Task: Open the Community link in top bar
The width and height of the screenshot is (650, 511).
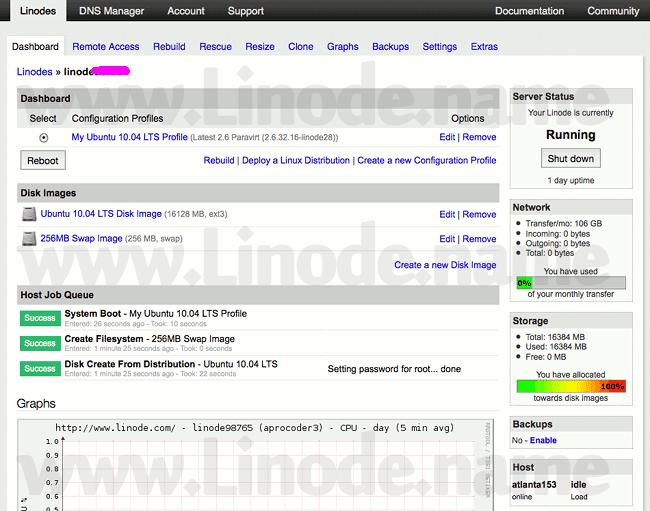Action: (613, 11)
